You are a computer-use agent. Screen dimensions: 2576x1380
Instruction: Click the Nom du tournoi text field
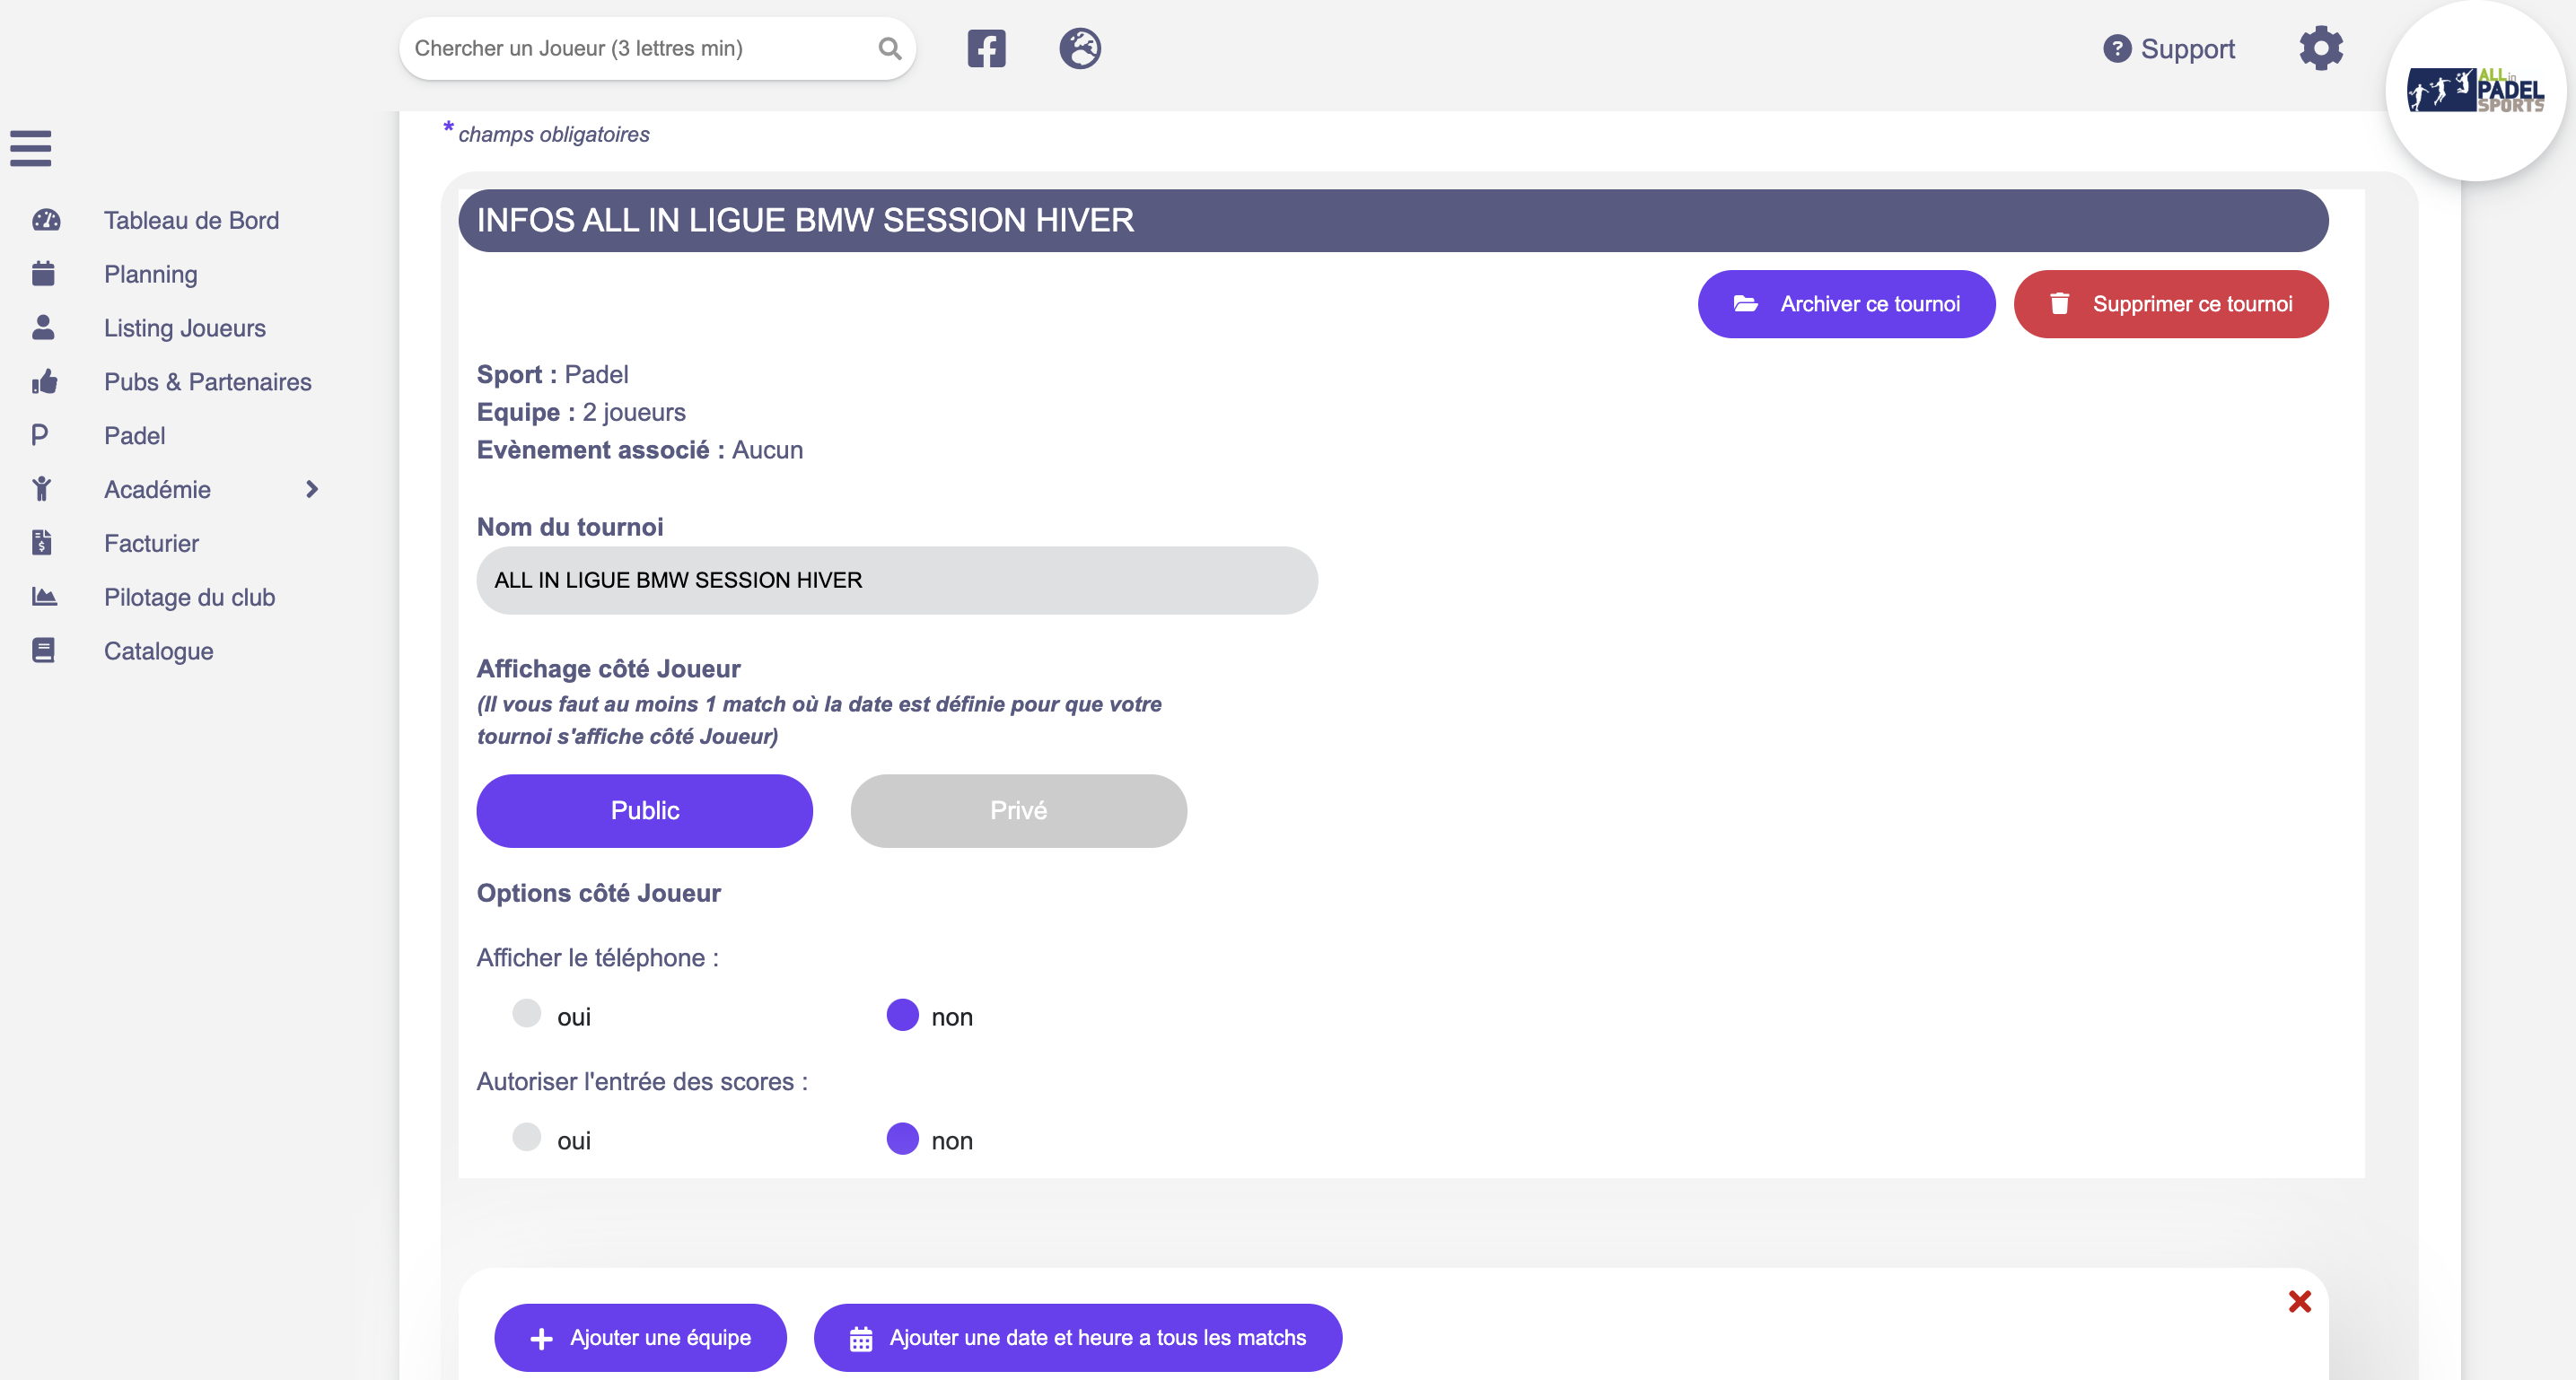[x=896, y=580]
